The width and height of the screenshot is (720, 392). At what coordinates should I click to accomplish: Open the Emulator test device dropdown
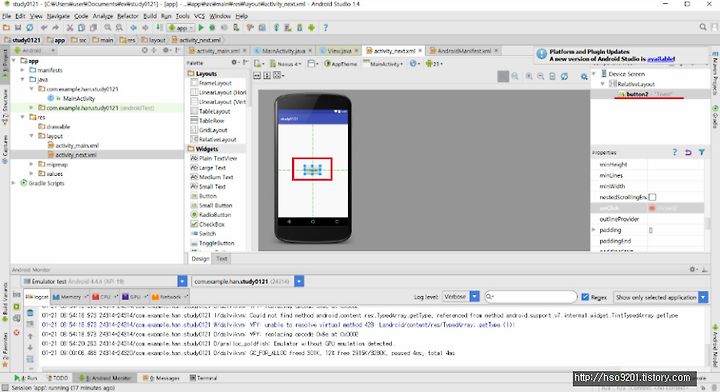[x=104, y=281]
